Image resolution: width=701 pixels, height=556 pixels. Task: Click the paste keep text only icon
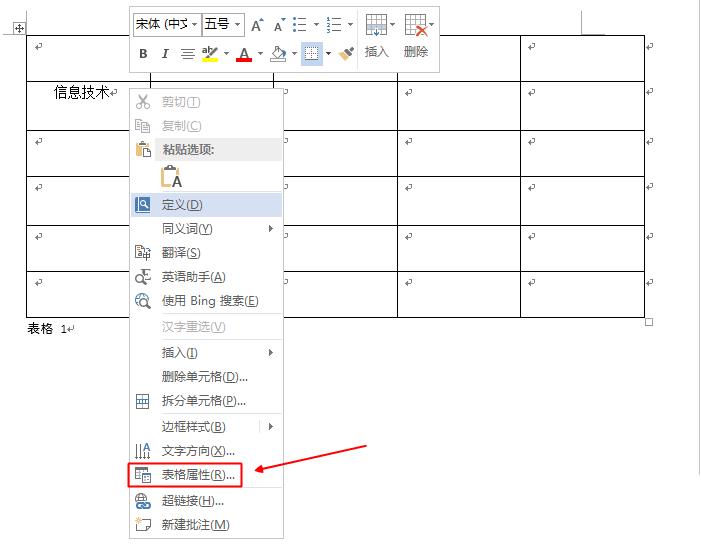coord(171,177)
